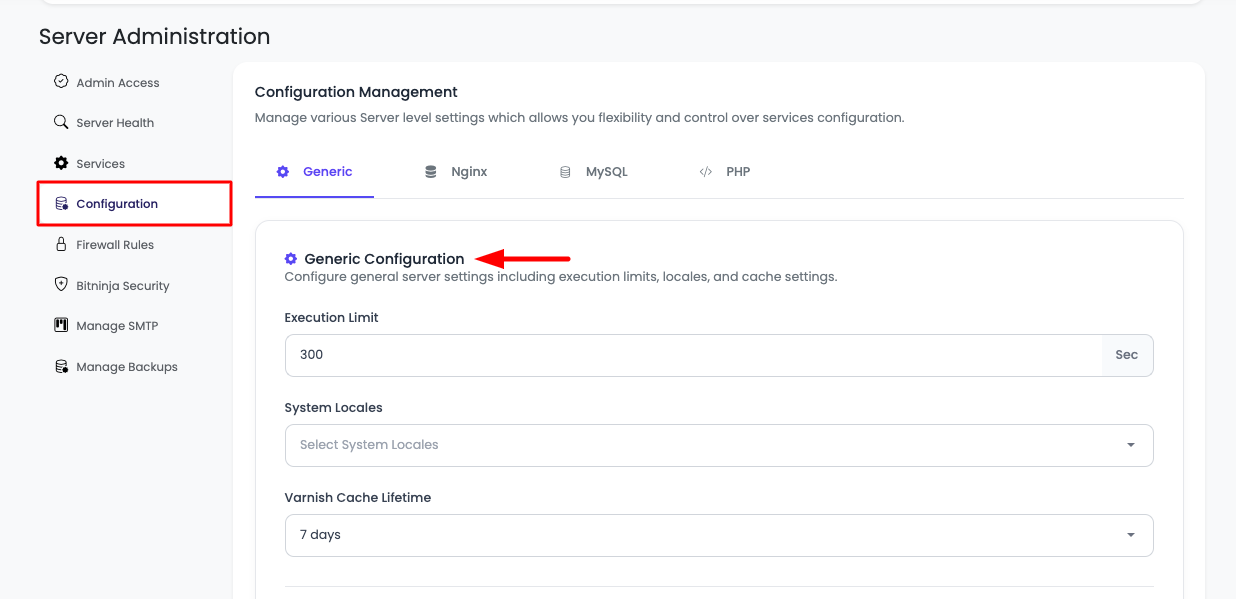The width and height of the screenshot is (1236, 599).
Task: Select the Server Health magnifier icon
Action: 61,122
